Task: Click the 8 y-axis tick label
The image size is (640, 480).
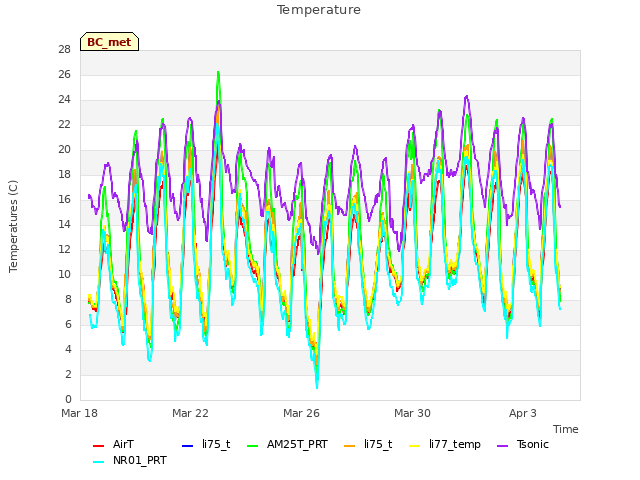Action: [x=68, y=300]
